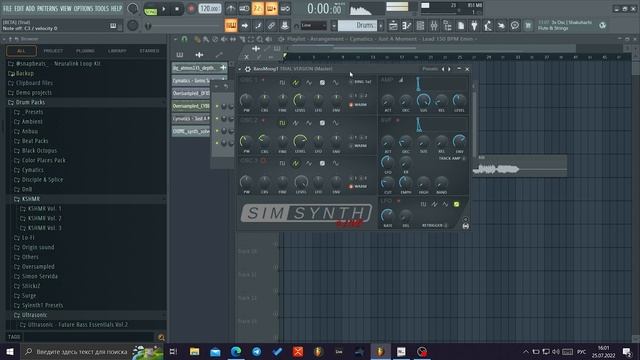This screenshot has height=360, width=640.
Task: Enable the OSC 3 power button
Action: click(x=263, y=161)
